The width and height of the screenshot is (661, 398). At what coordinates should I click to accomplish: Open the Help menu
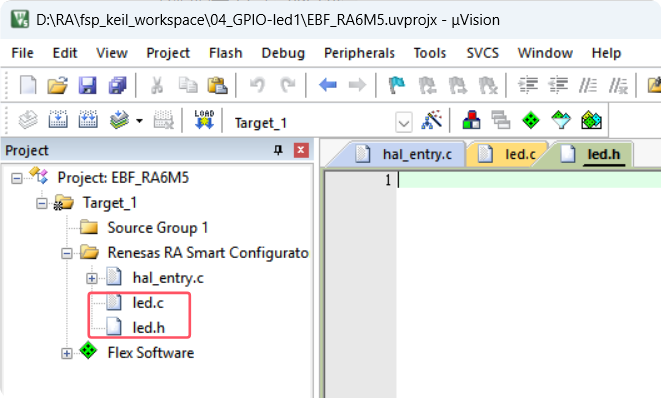click(606, 53)
